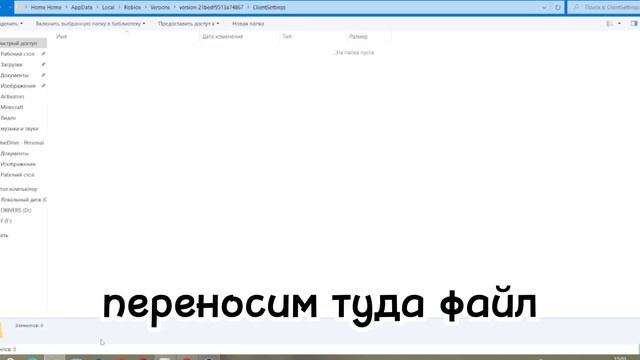
Task: Create a folder with 'Новая папка'
Action: [x=248, y=24]
